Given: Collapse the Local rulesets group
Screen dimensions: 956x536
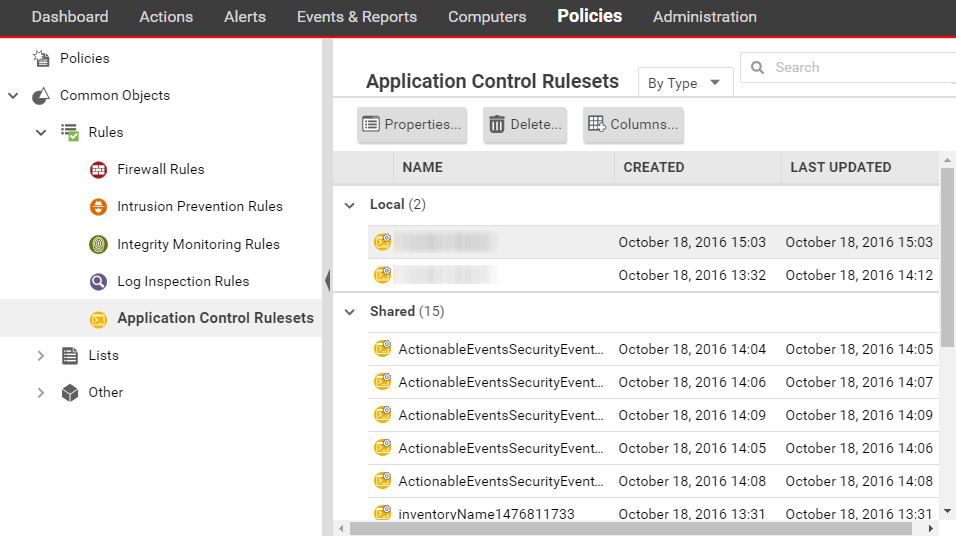Looking at the screenshot, I should pyautogui.click(x=349, y=205).
